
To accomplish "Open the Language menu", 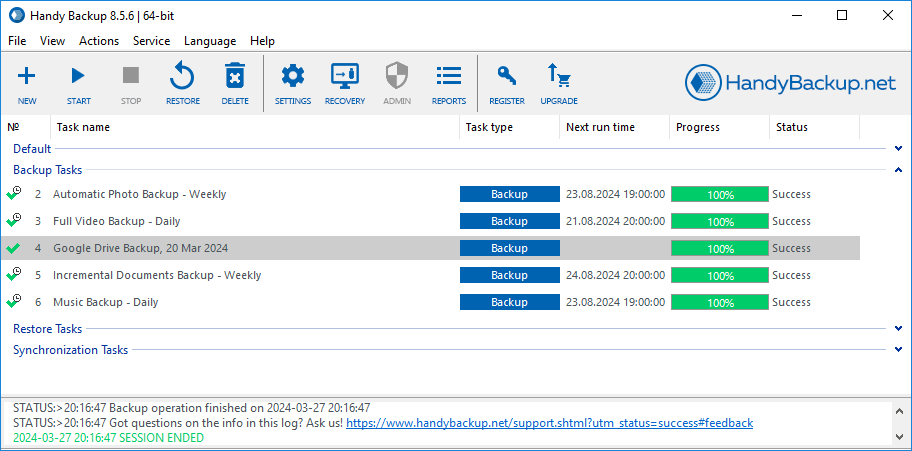I will pos(210,41).
